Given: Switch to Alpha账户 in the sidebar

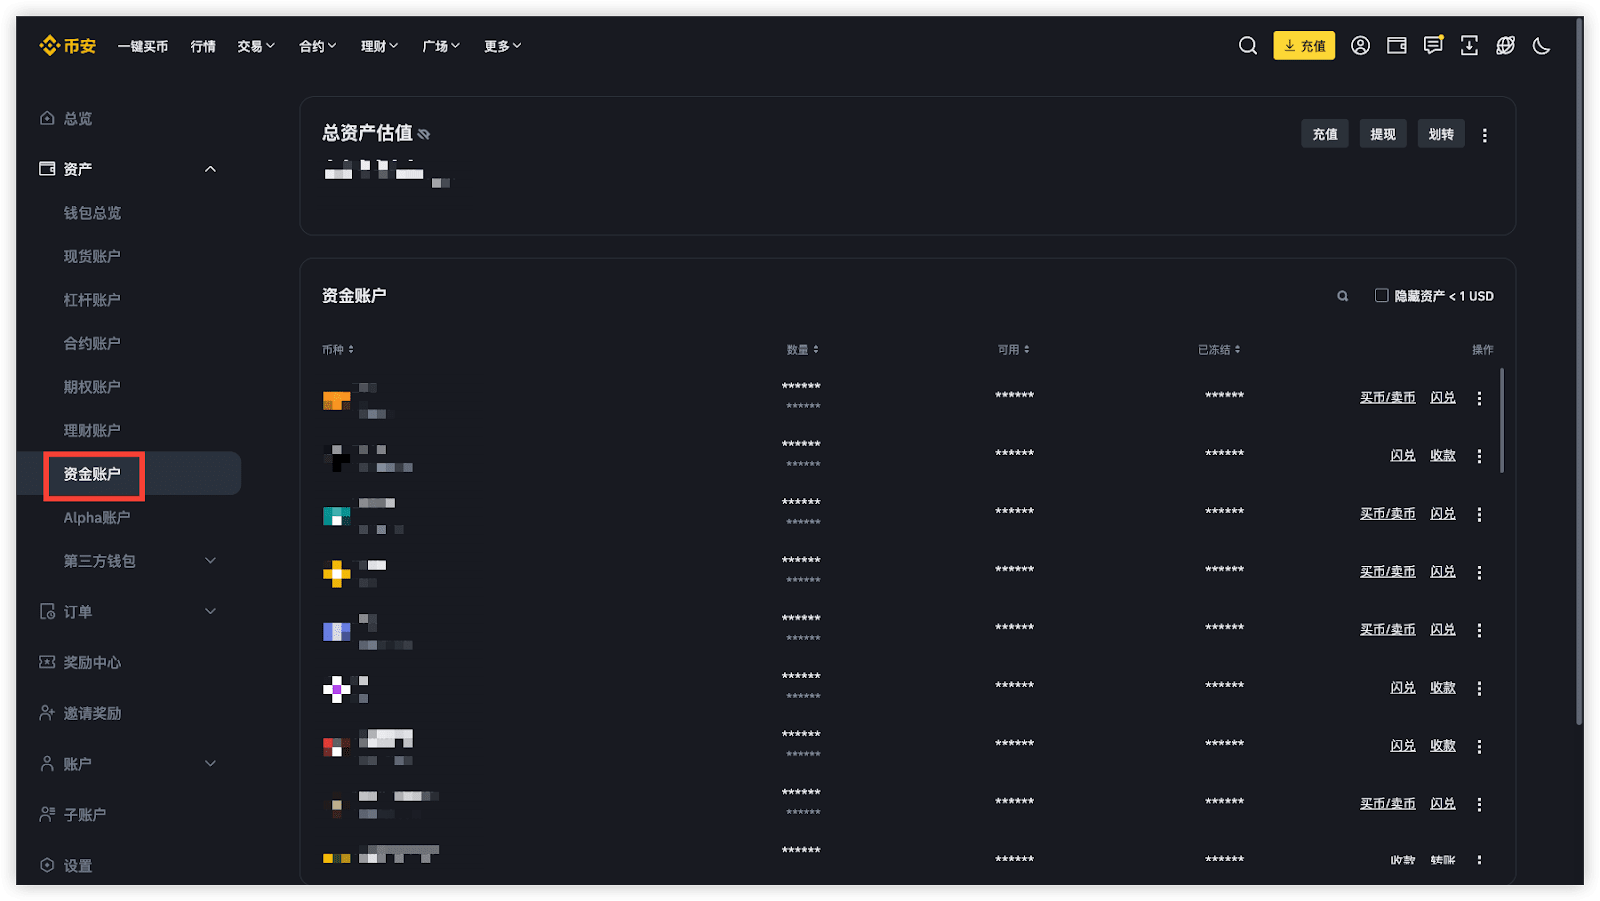Looking at the screenshot, I should pyautogui.click(x=97, y=517).
